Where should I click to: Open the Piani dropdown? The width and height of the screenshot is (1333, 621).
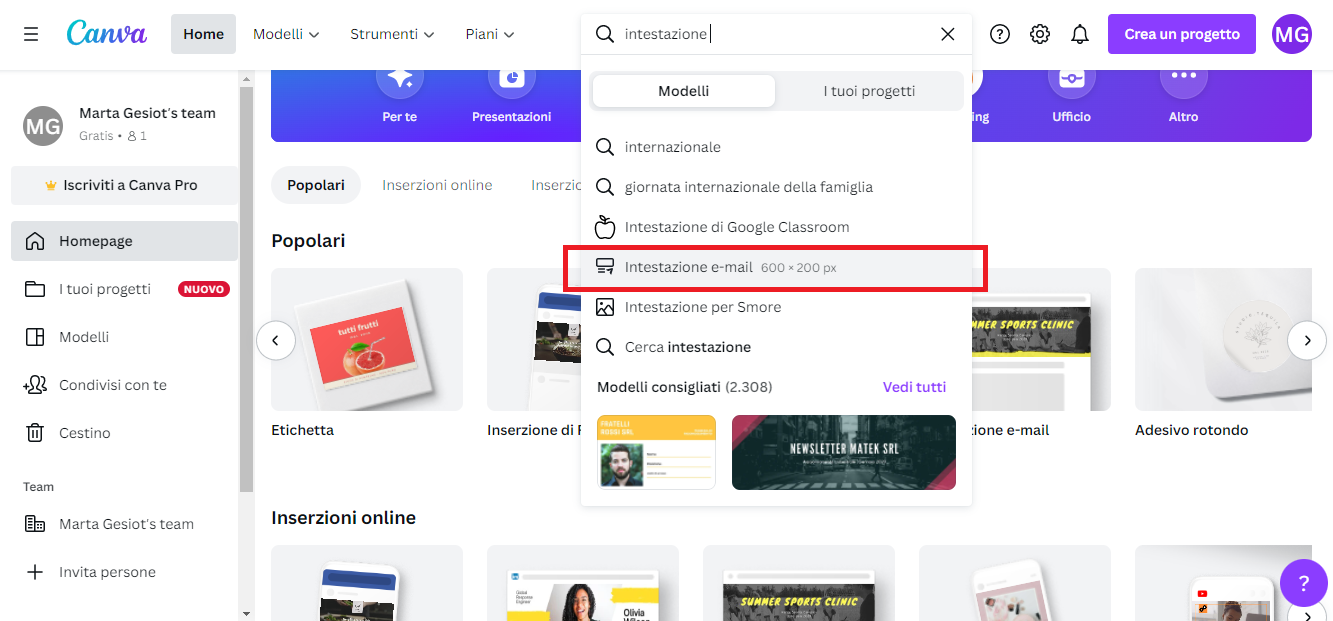coord(489,33)
